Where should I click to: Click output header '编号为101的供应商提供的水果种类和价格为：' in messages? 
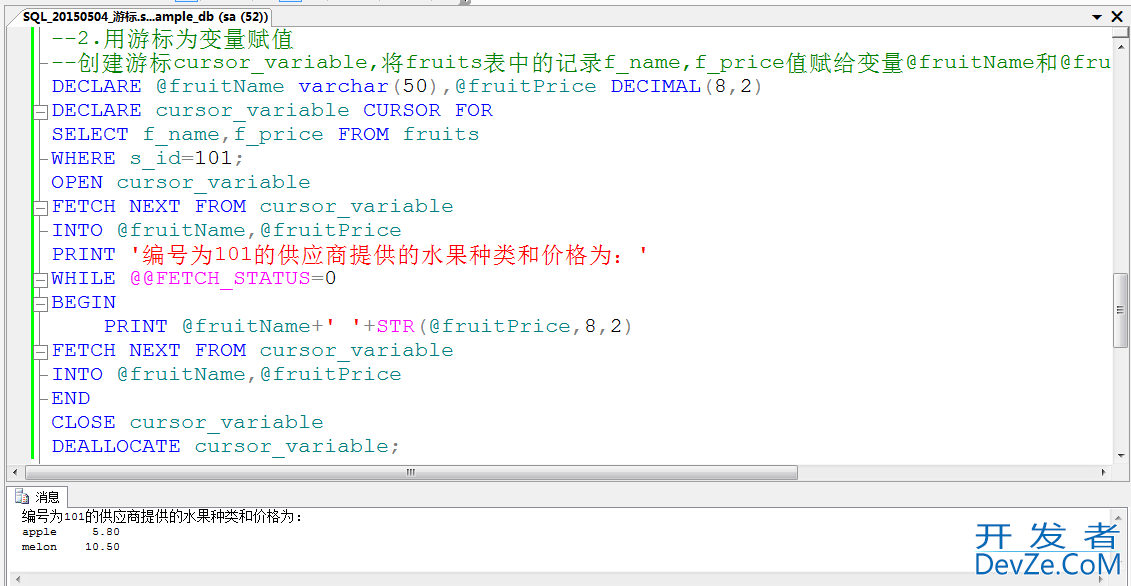(164, 517)
